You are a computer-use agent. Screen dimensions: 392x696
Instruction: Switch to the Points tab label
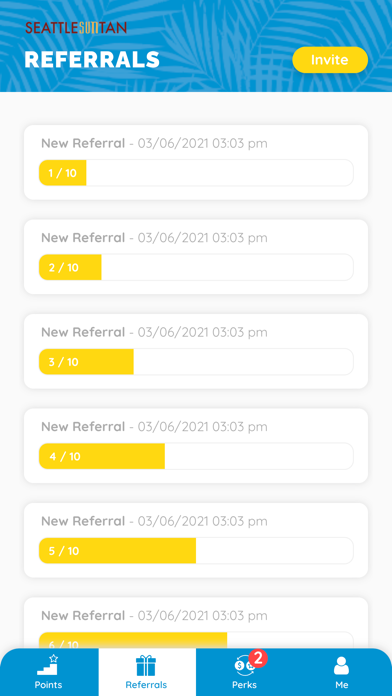[48, 684]
